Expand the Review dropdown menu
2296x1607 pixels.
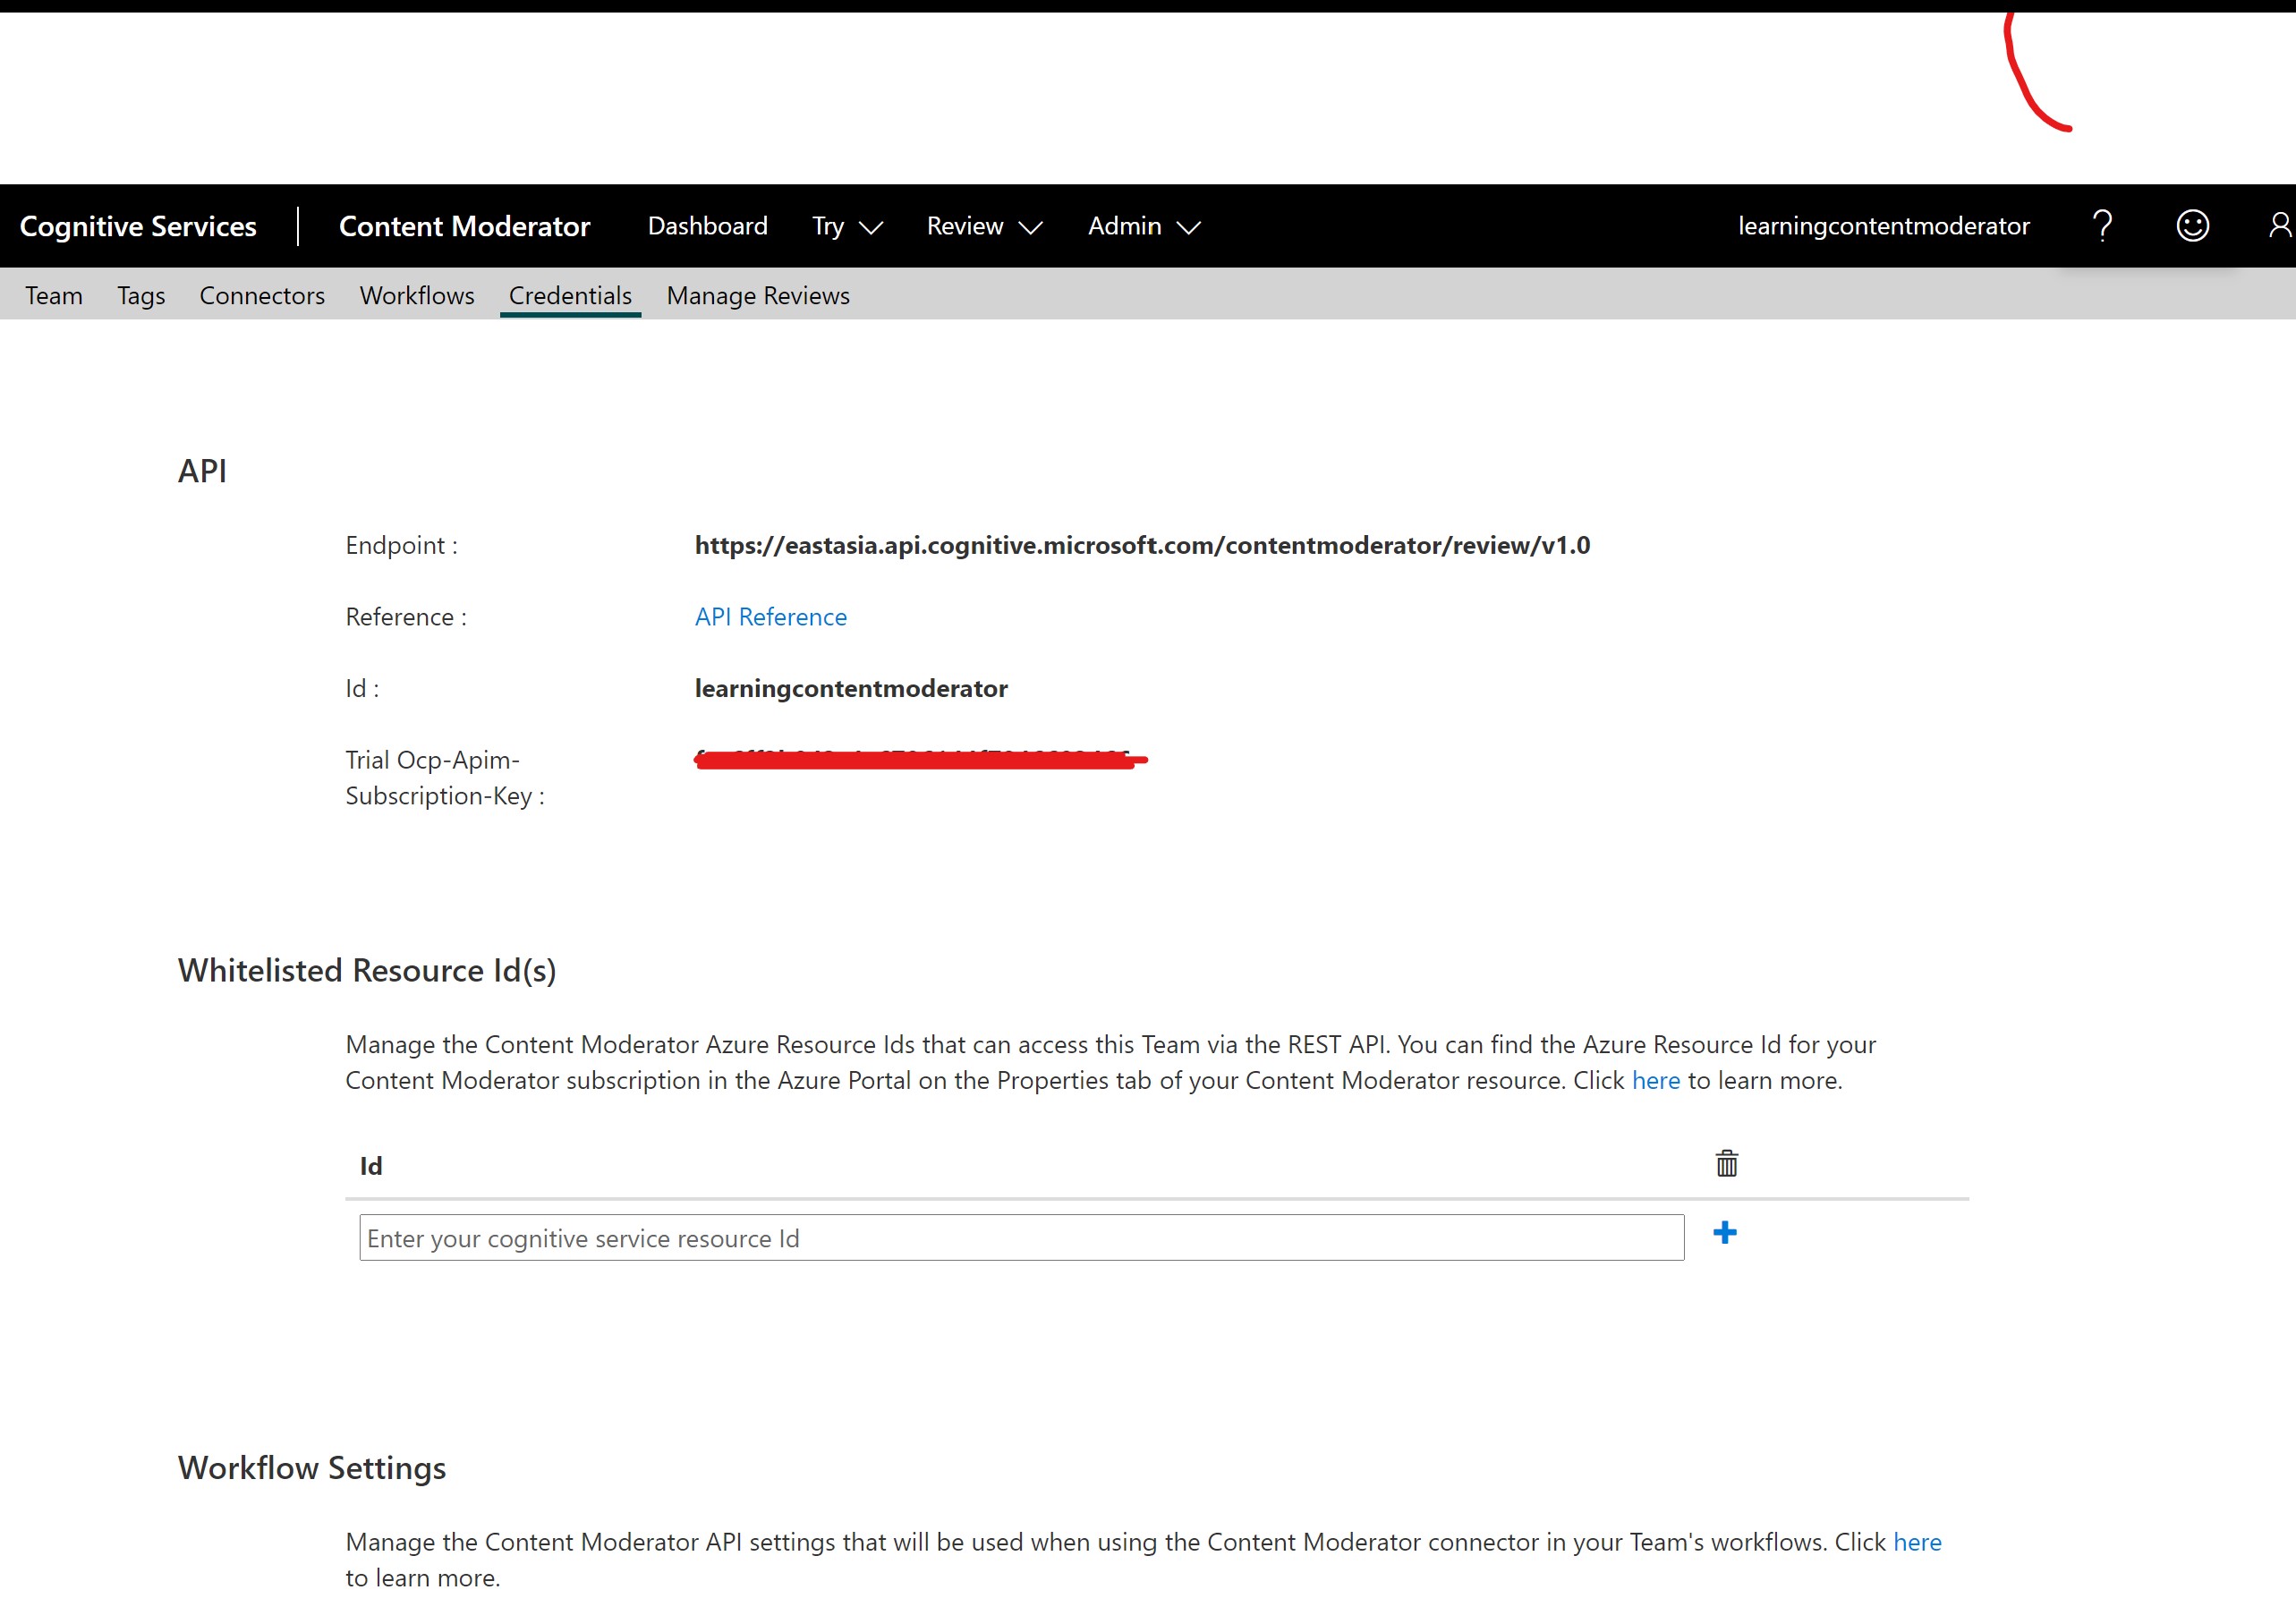[984, 227]
